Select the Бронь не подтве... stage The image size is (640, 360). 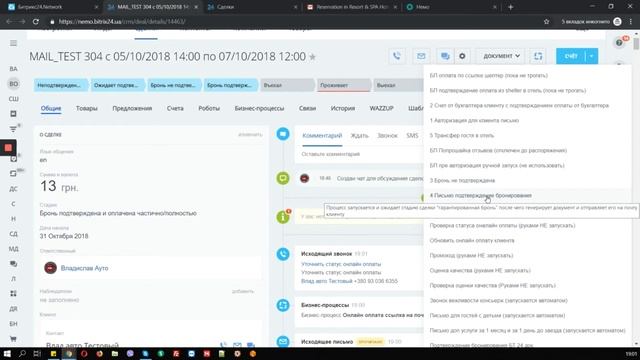pos(173,85)
